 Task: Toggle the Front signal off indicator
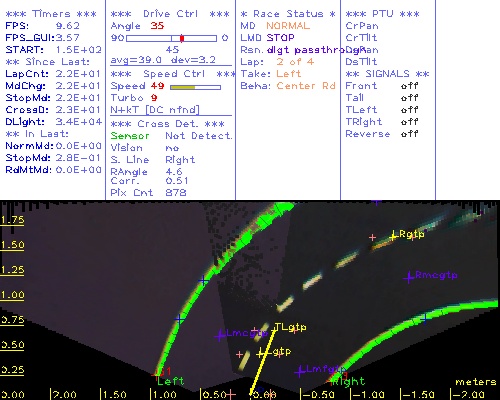click(410, 86)
